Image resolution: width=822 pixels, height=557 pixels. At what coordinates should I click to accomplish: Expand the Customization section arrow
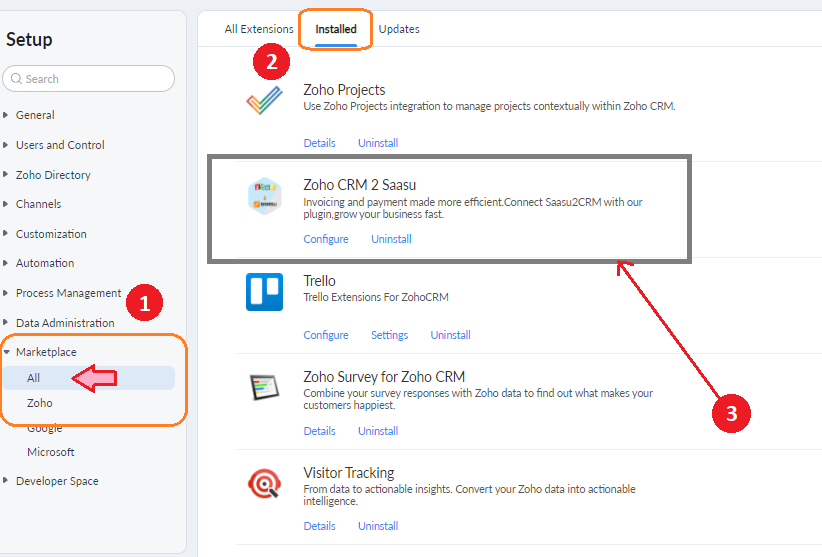(6, 234)
